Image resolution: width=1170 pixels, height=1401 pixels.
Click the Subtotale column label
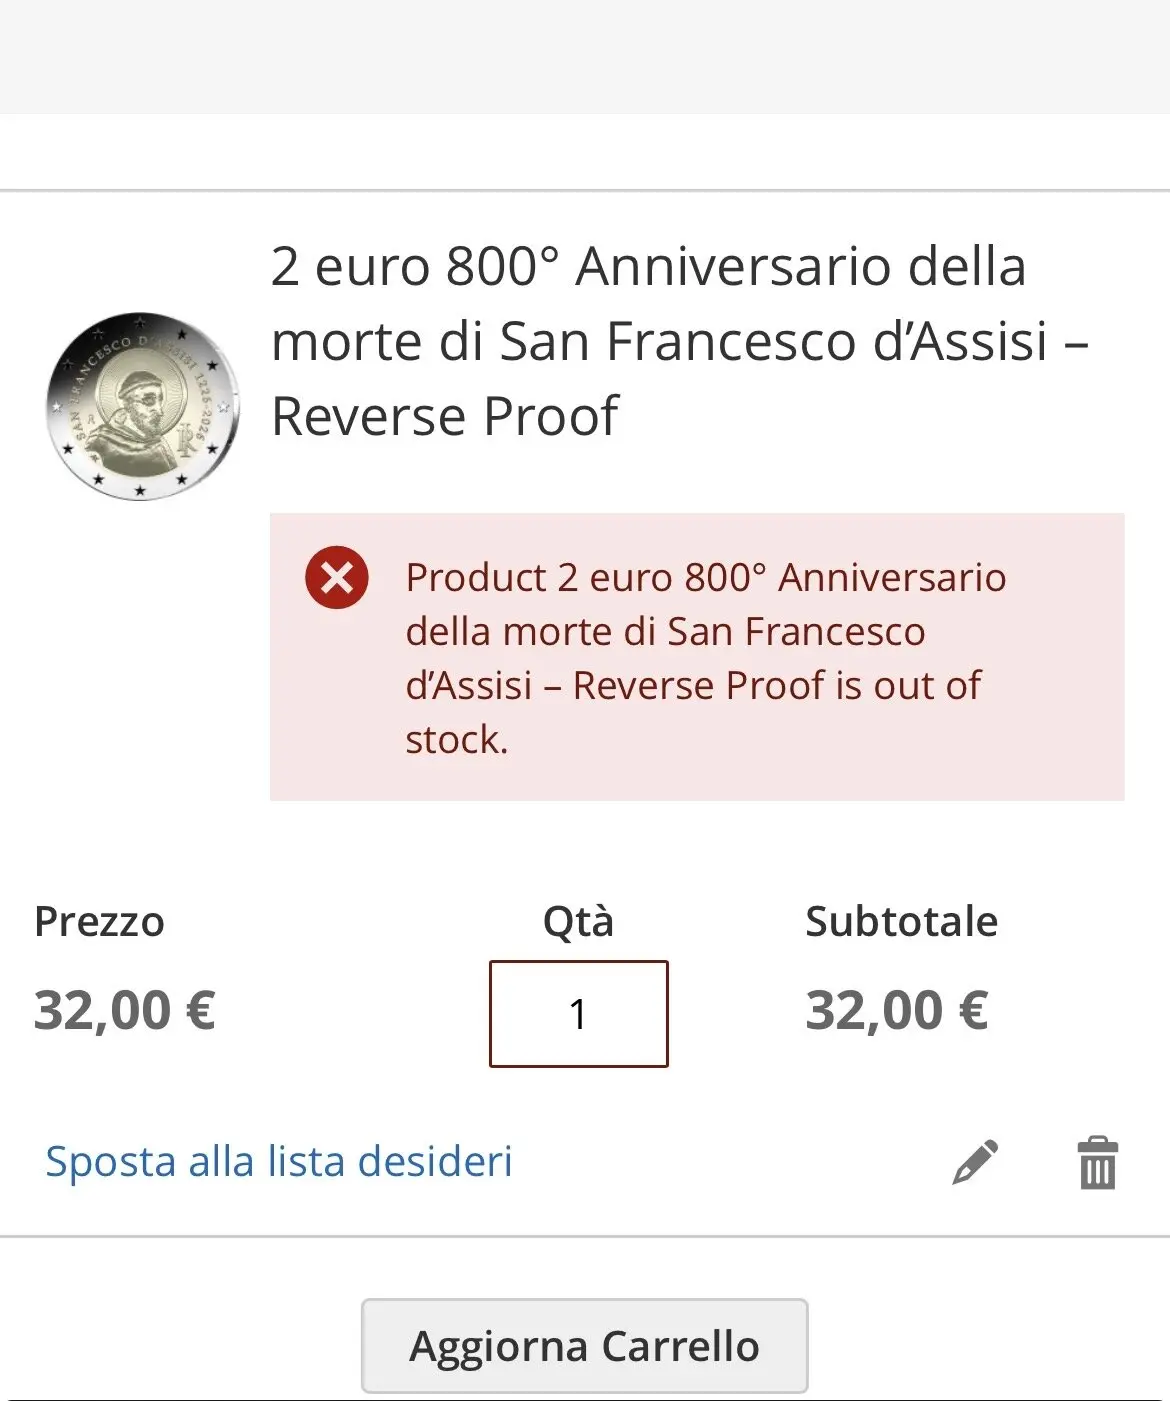coord(901,921)
